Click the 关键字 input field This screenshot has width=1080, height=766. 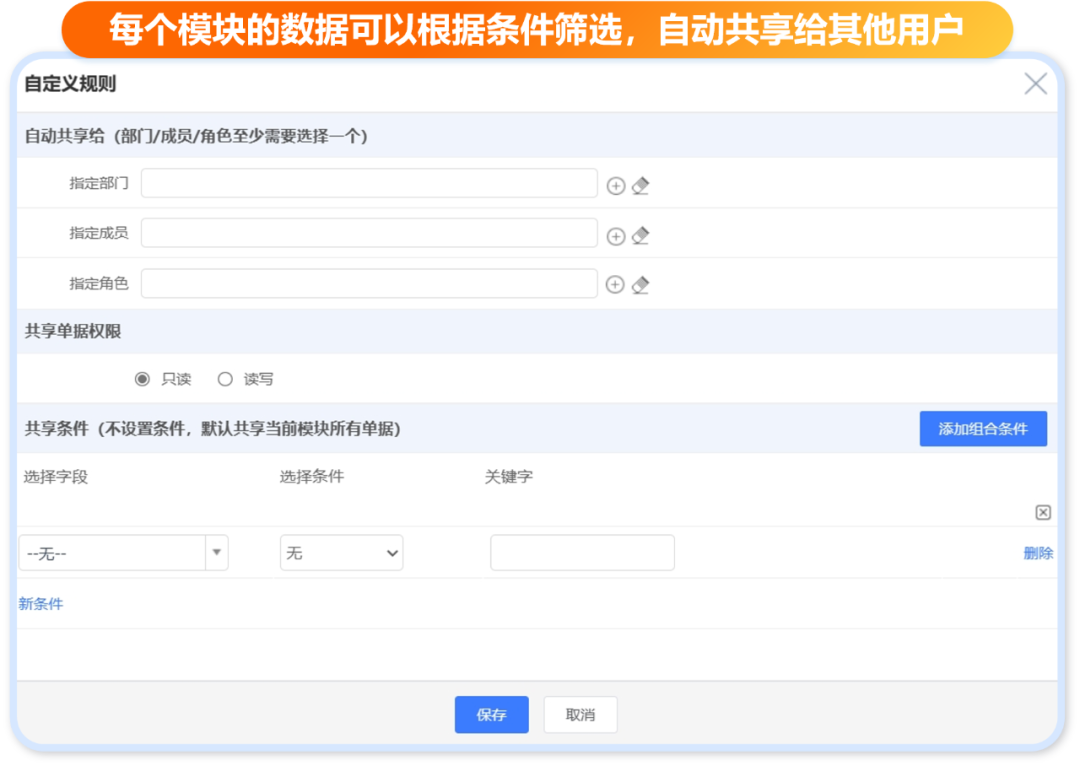[x=582, y=553]
